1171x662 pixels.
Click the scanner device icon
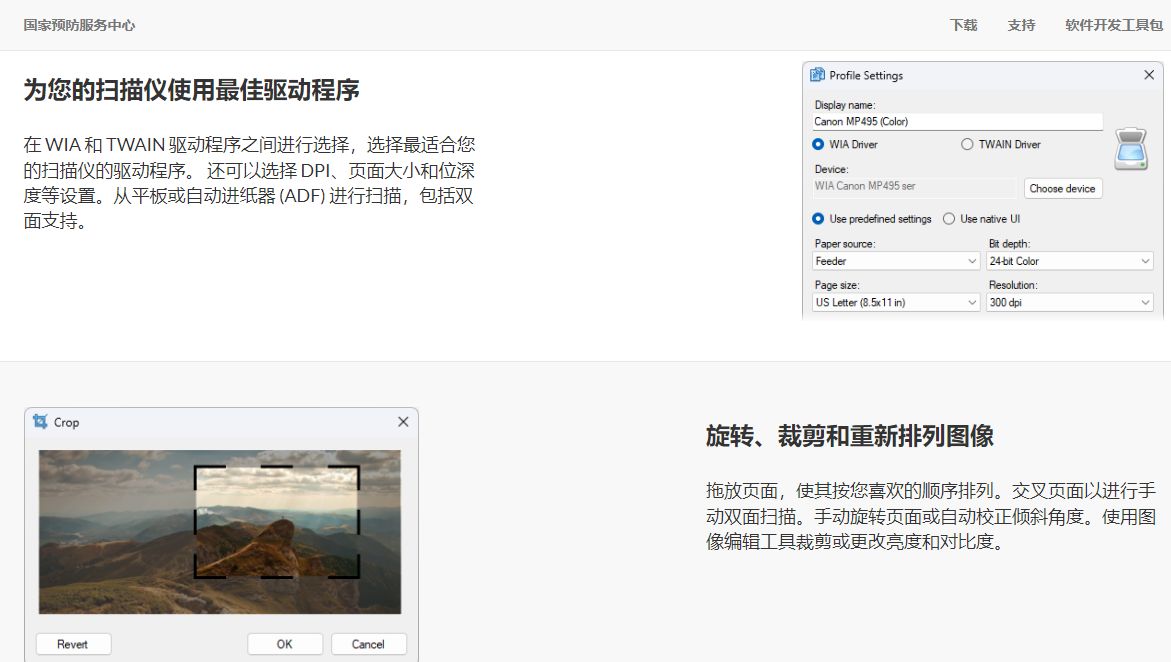[1131, 149]
